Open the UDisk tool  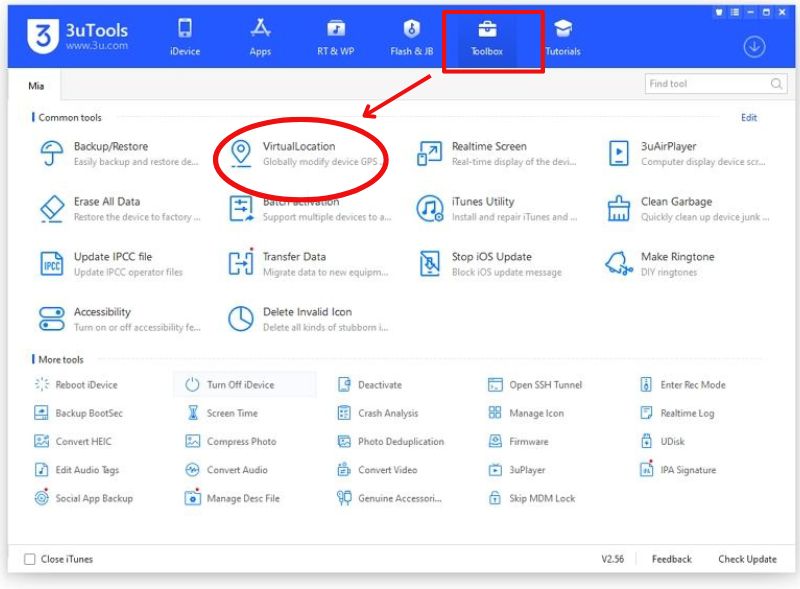[662, 441]
